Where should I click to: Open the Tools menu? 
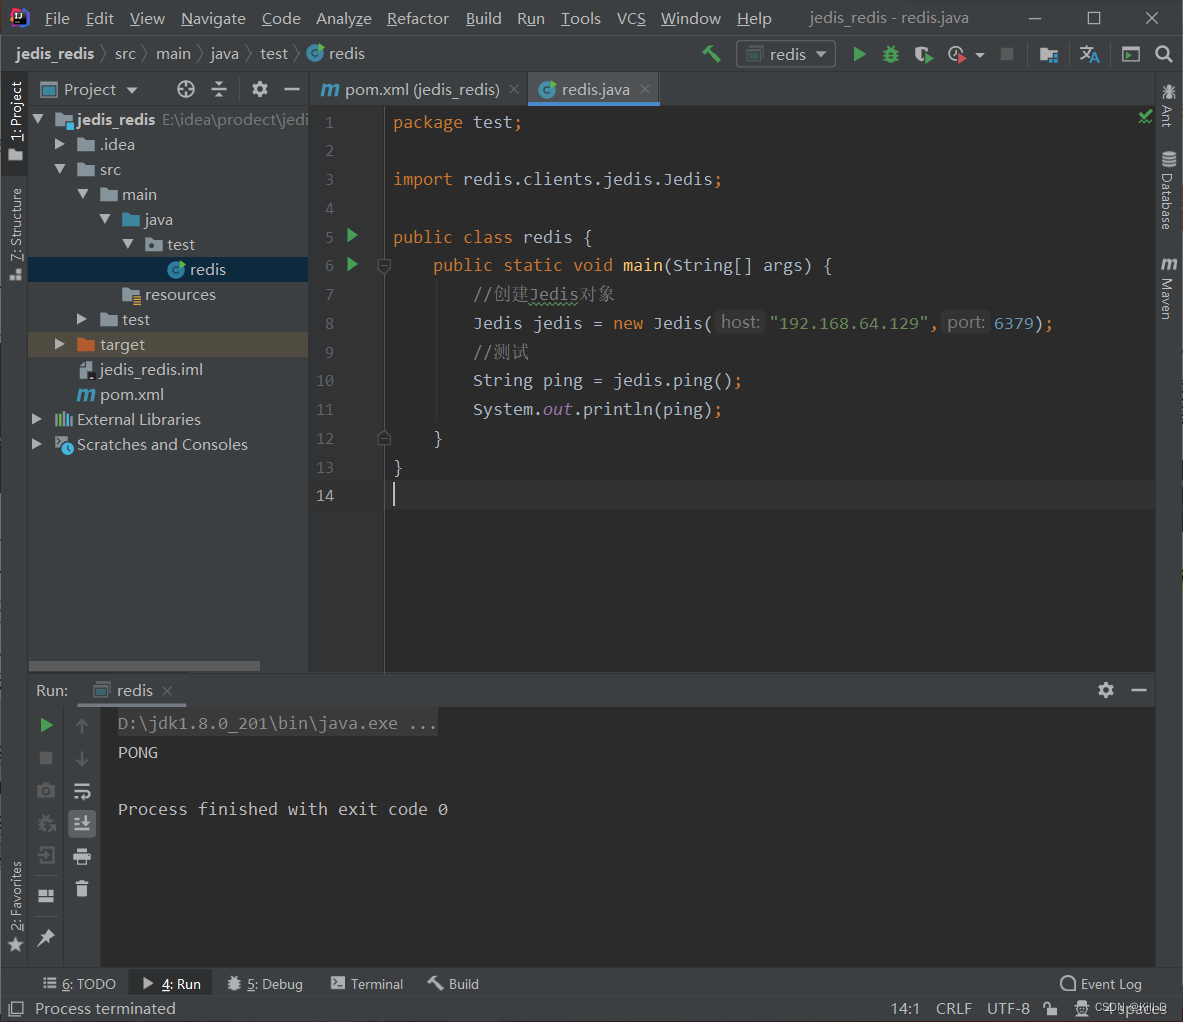[x=580, y=18]
